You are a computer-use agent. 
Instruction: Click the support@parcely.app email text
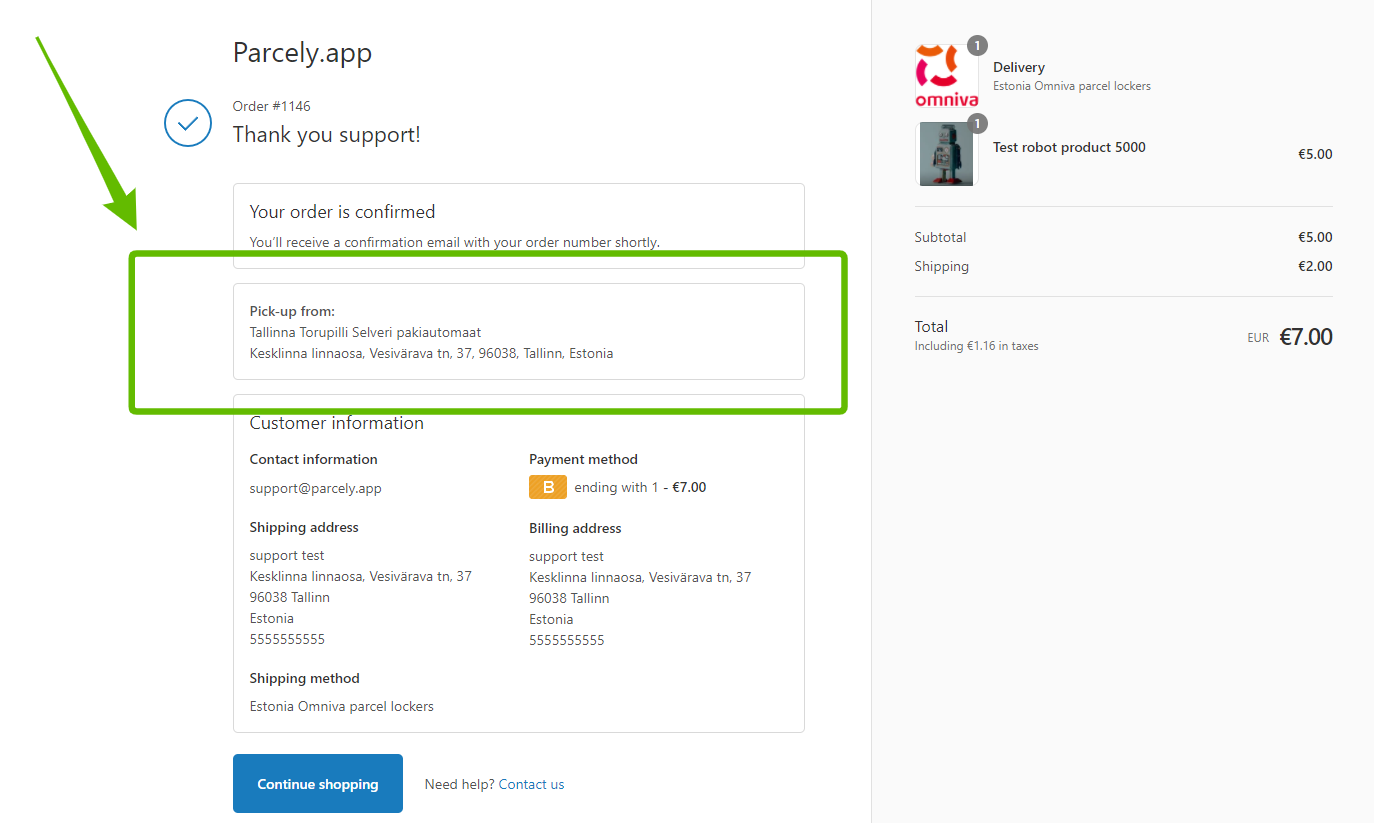[x=316, y=488]
